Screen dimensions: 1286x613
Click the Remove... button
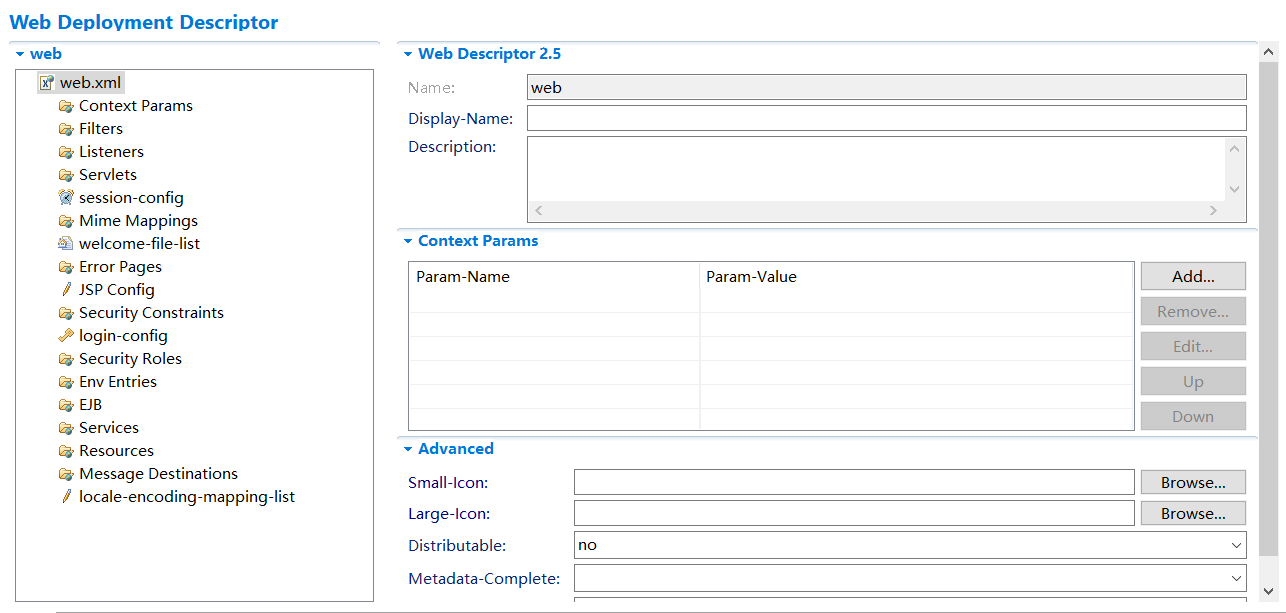[x=1193, y=311]
